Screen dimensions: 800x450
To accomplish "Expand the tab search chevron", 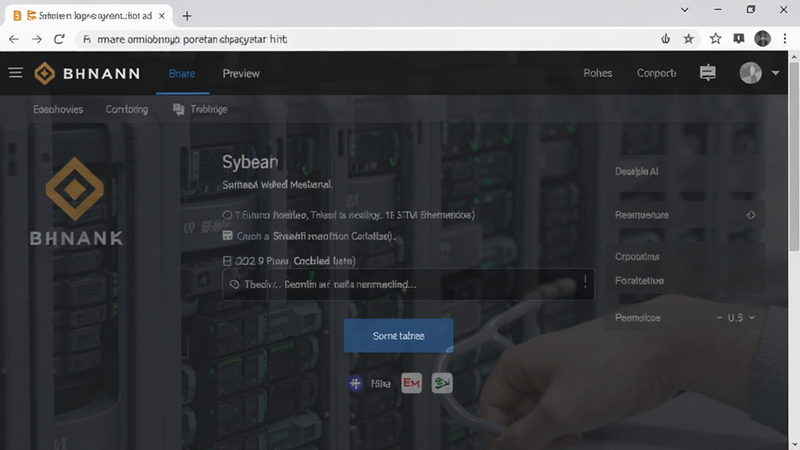I will pos(685,10).
